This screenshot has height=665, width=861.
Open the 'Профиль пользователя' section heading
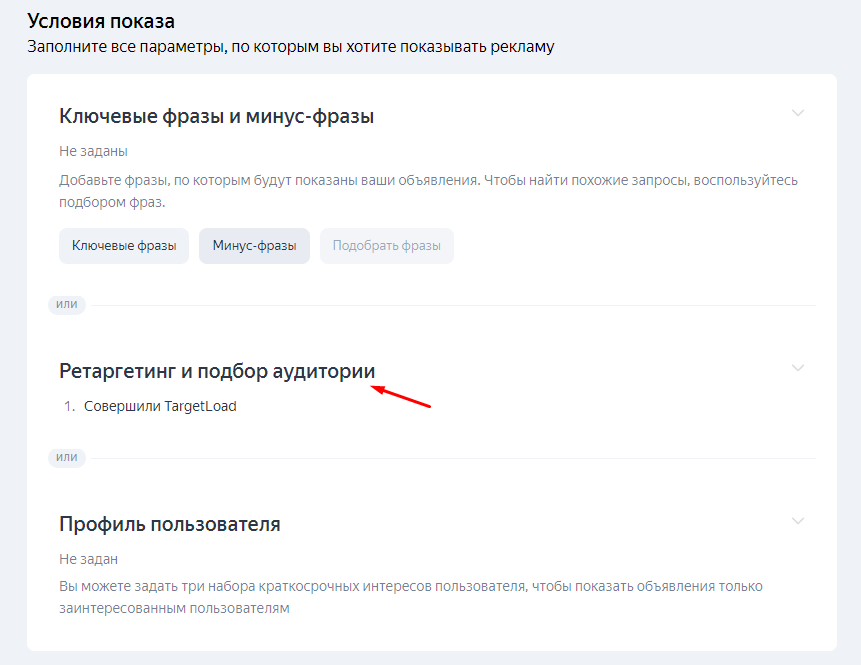pos(169,524)
